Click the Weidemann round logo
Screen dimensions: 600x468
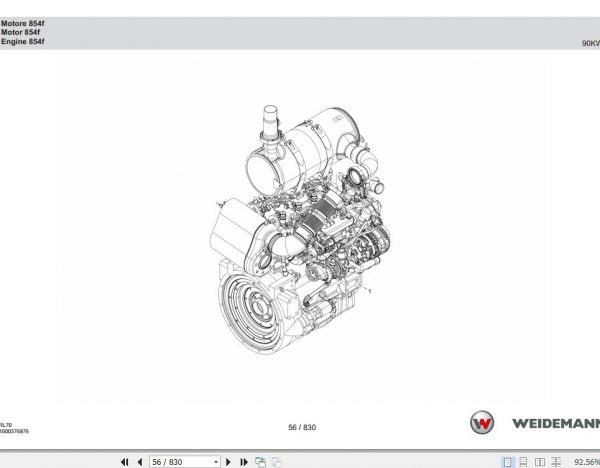point(482,422)
